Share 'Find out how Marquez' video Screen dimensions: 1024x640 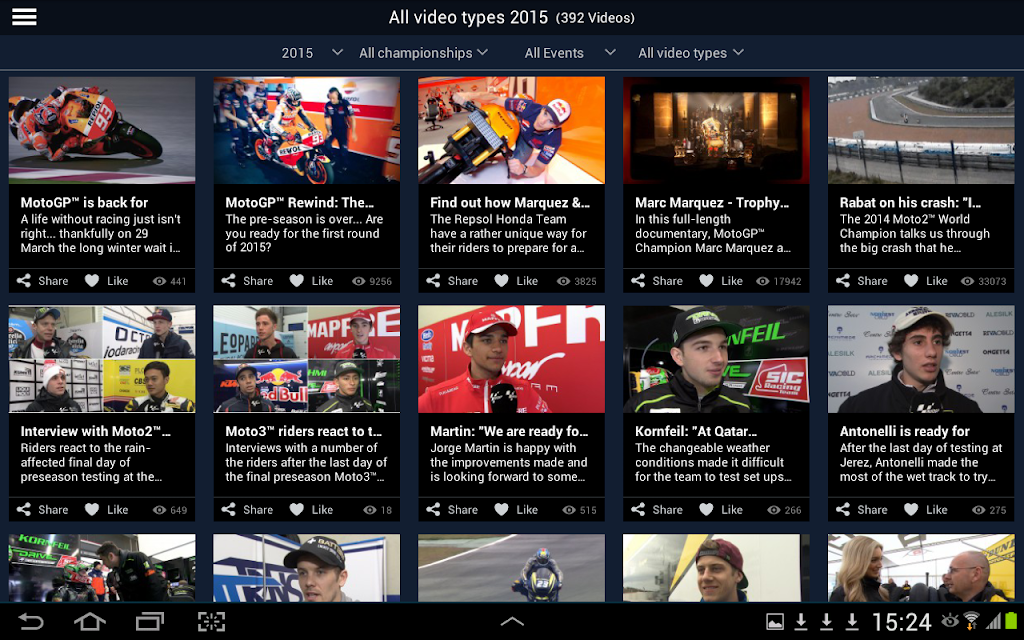click(x=452, y=281)
